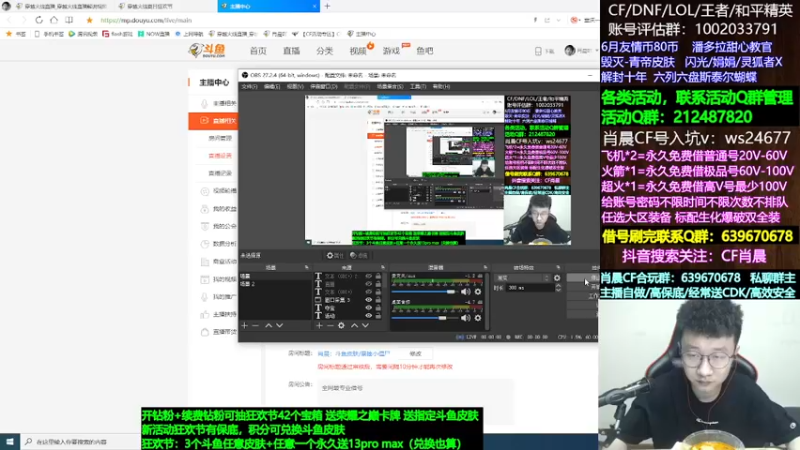This screenshot has height=450, width=800.
Task: Open OBS 视图(V) menu
Action: click(295, 87)
